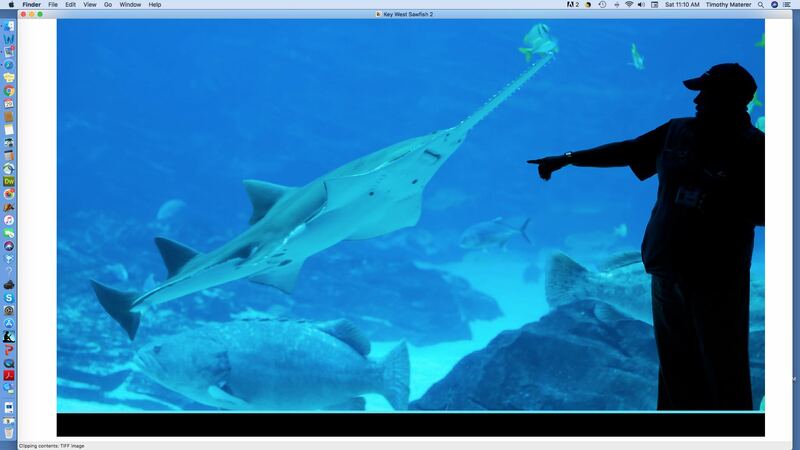Open Skype in the Dock
Screen dimensions: 800x450
9,298
